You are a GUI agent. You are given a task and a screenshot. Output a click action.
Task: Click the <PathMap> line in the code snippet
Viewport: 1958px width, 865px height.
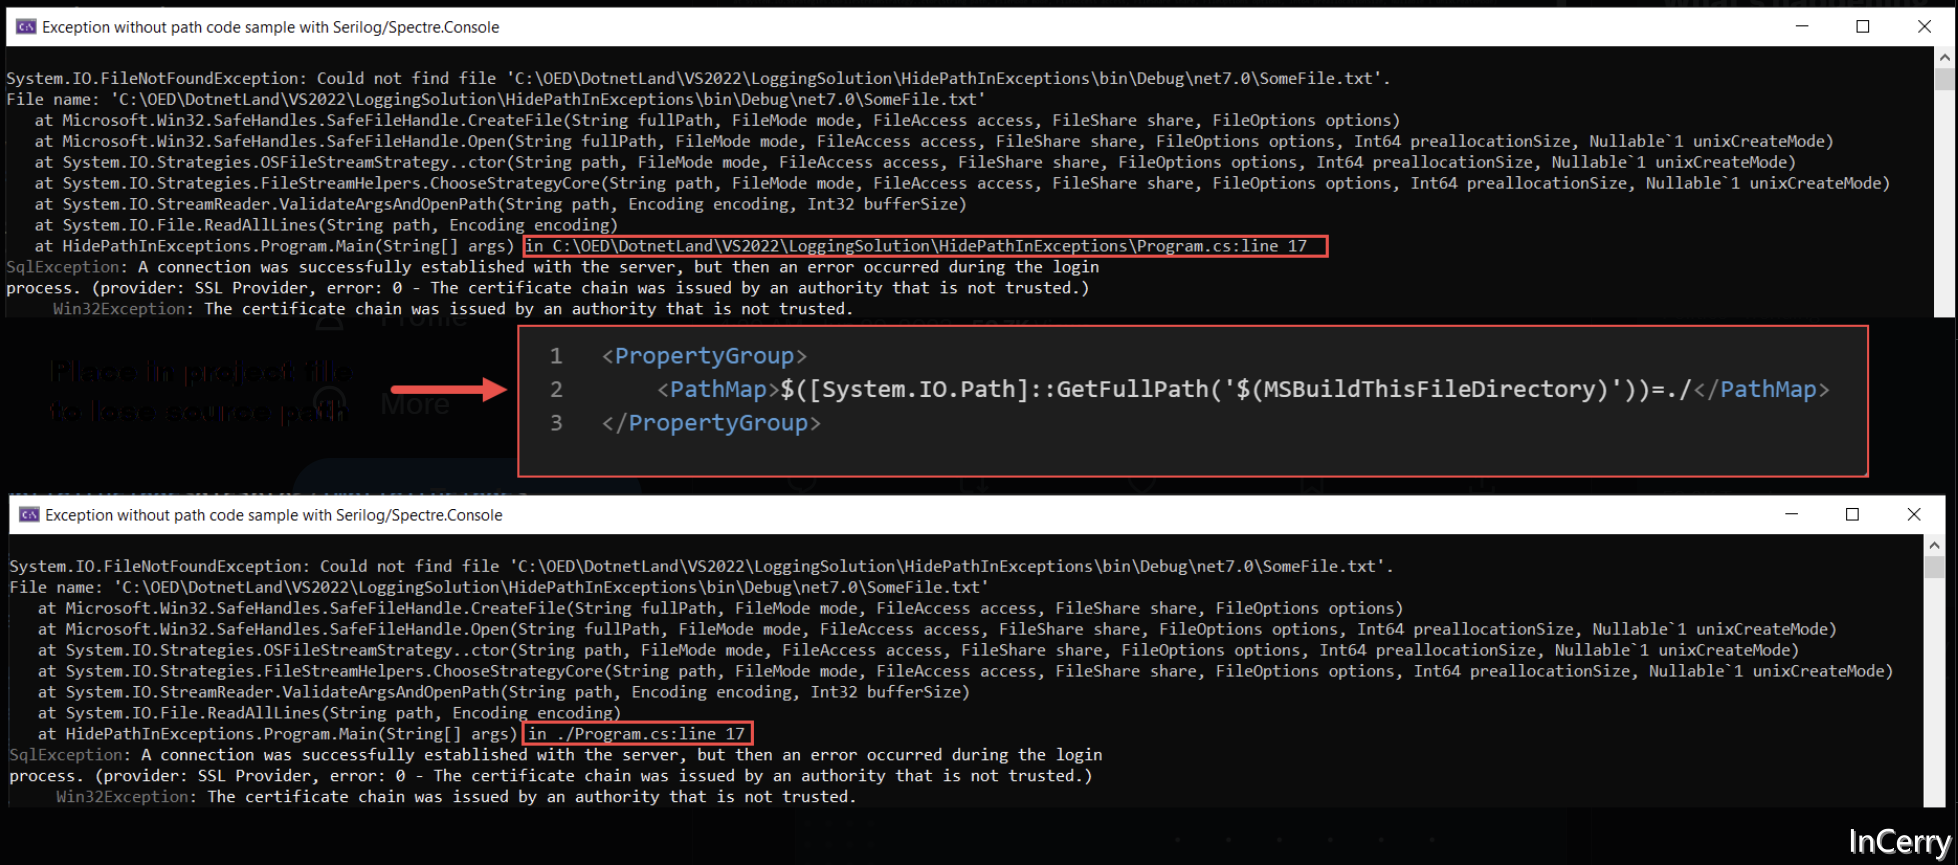coord(1243,390)
